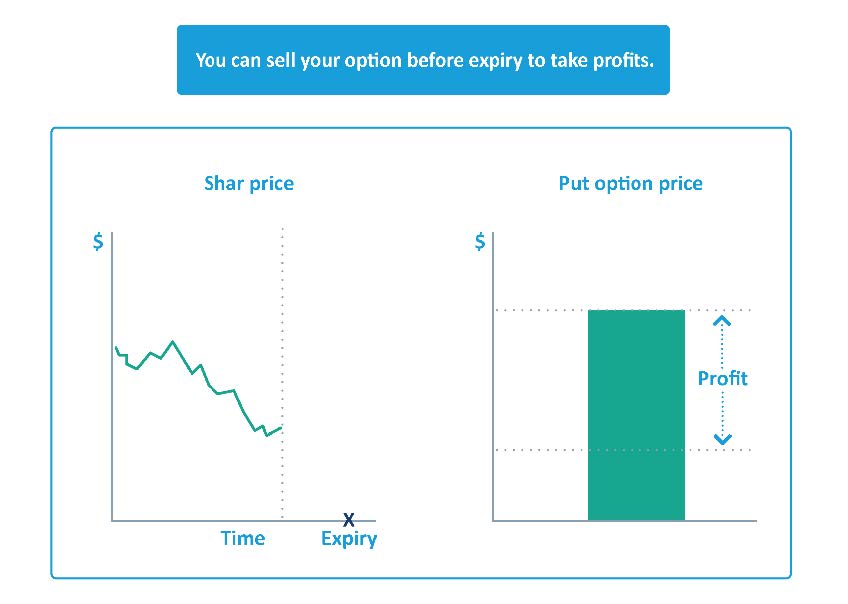
Task: Click the "Shar price" chart title
Action: click(x=249, y=183)
